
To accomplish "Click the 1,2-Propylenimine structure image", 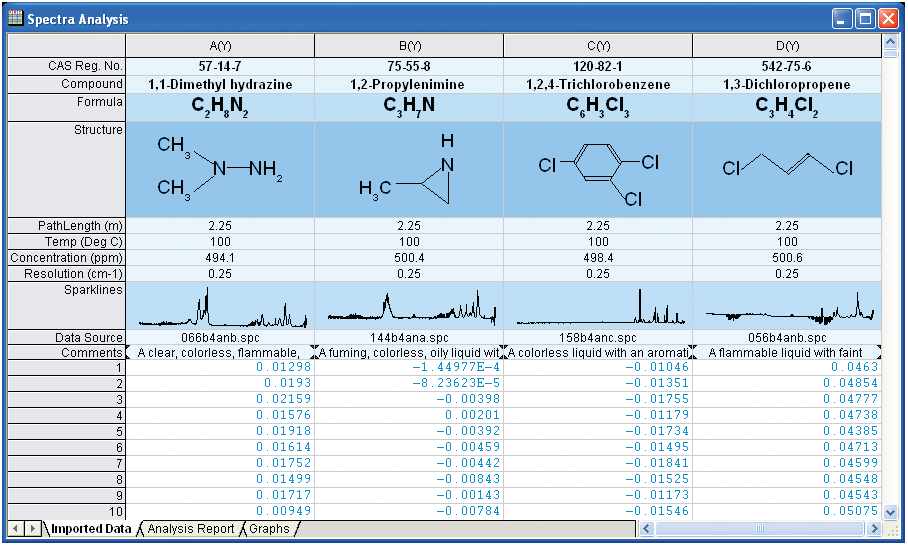I will (409, 169).
